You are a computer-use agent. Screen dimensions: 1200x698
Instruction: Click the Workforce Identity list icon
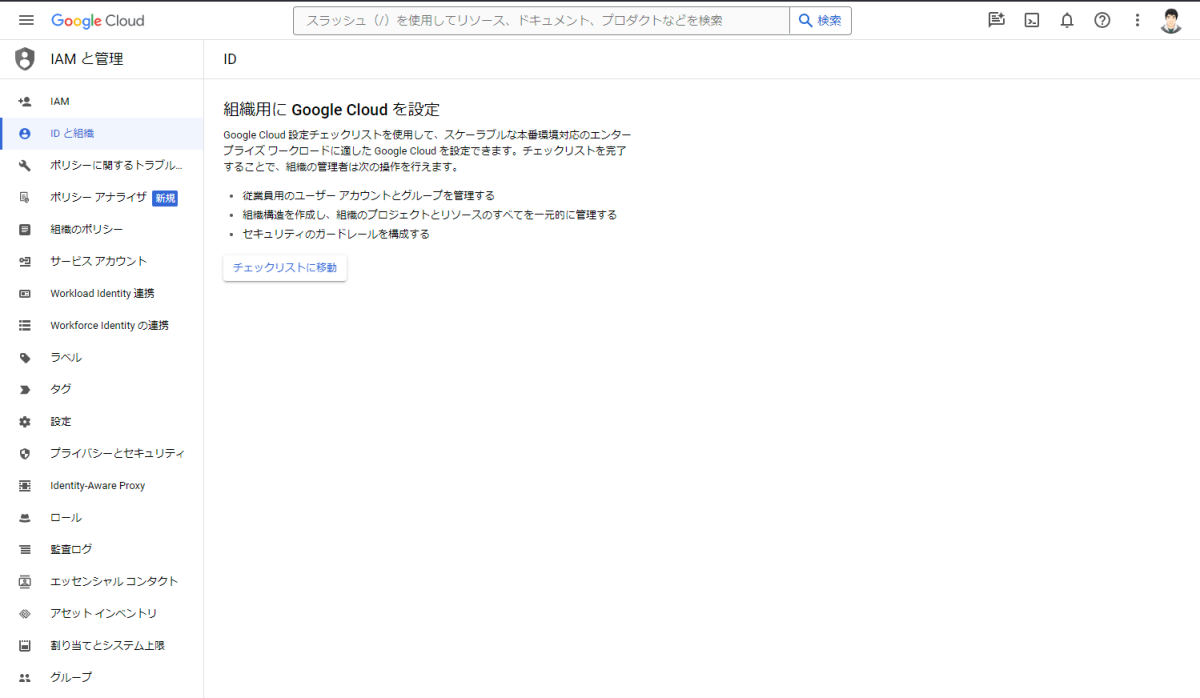point(25,325)
